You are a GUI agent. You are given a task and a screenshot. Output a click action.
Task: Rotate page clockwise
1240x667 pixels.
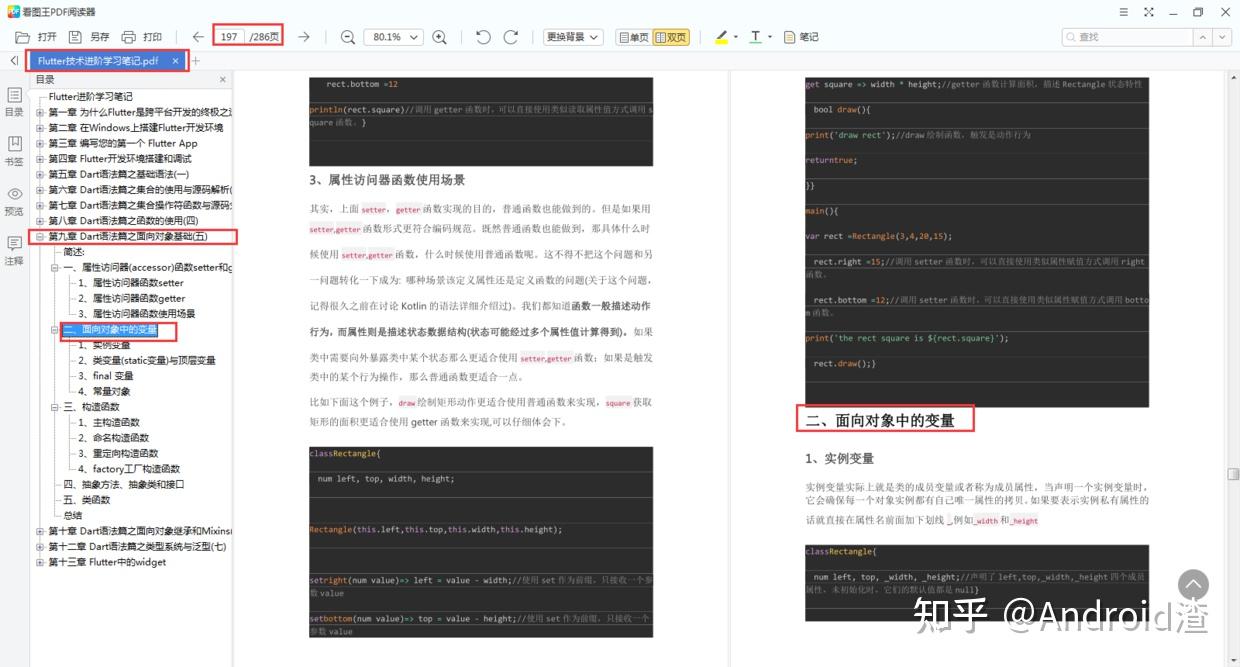(x=511, y=37)
